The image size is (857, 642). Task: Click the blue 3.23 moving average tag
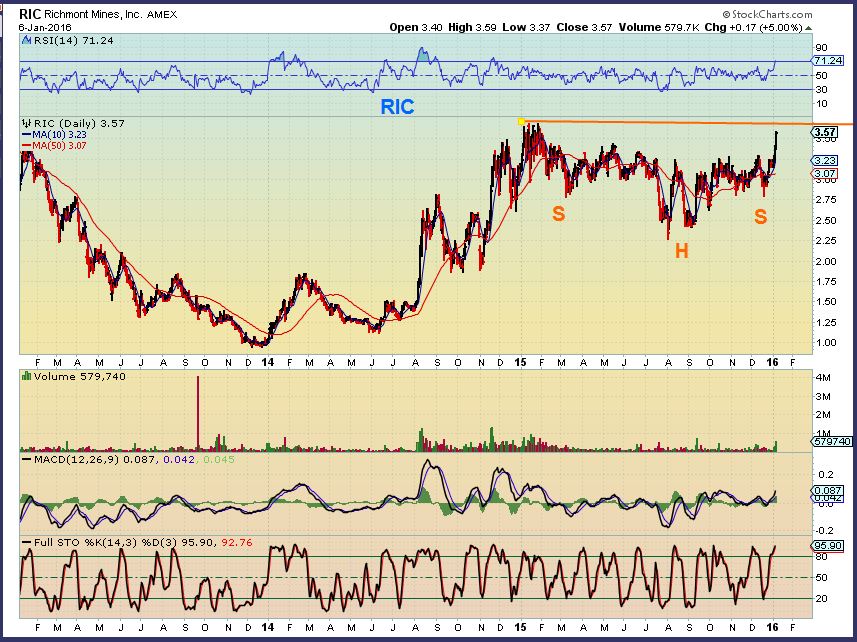click(x=825, y=161)
